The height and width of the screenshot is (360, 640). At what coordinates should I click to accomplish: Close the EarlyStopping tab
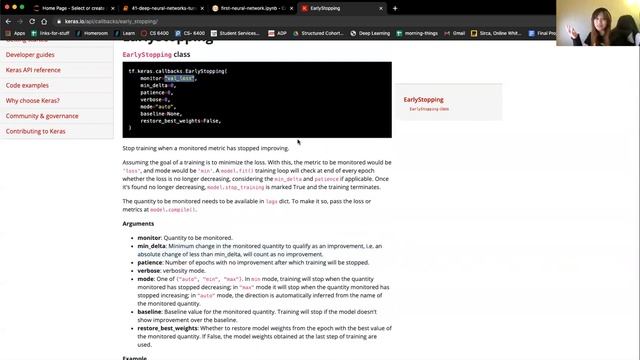tap(381, 8)
